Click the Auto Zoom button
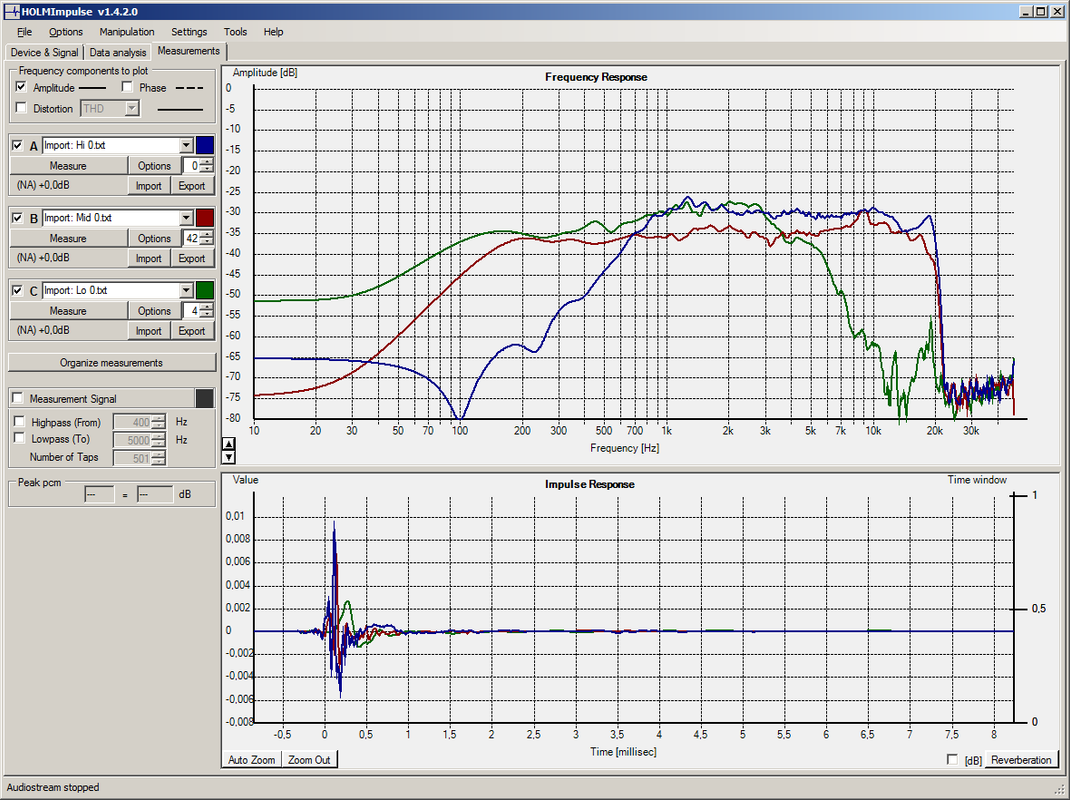1070x800 pixels. pyautogui.click(x=252, y=760)
